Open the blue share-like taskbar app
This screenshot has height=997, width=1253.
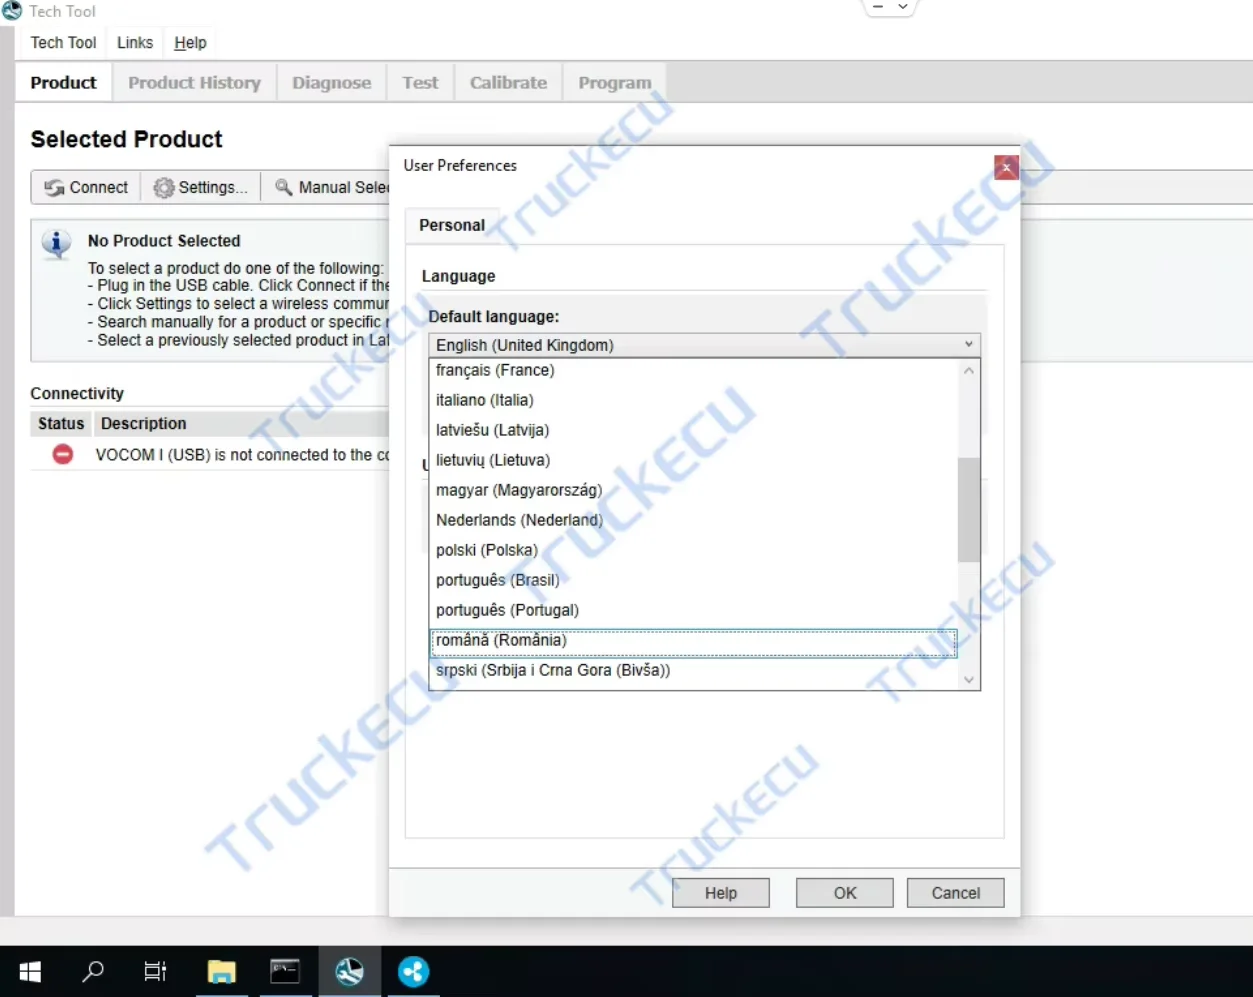click(x=413, y=971)
